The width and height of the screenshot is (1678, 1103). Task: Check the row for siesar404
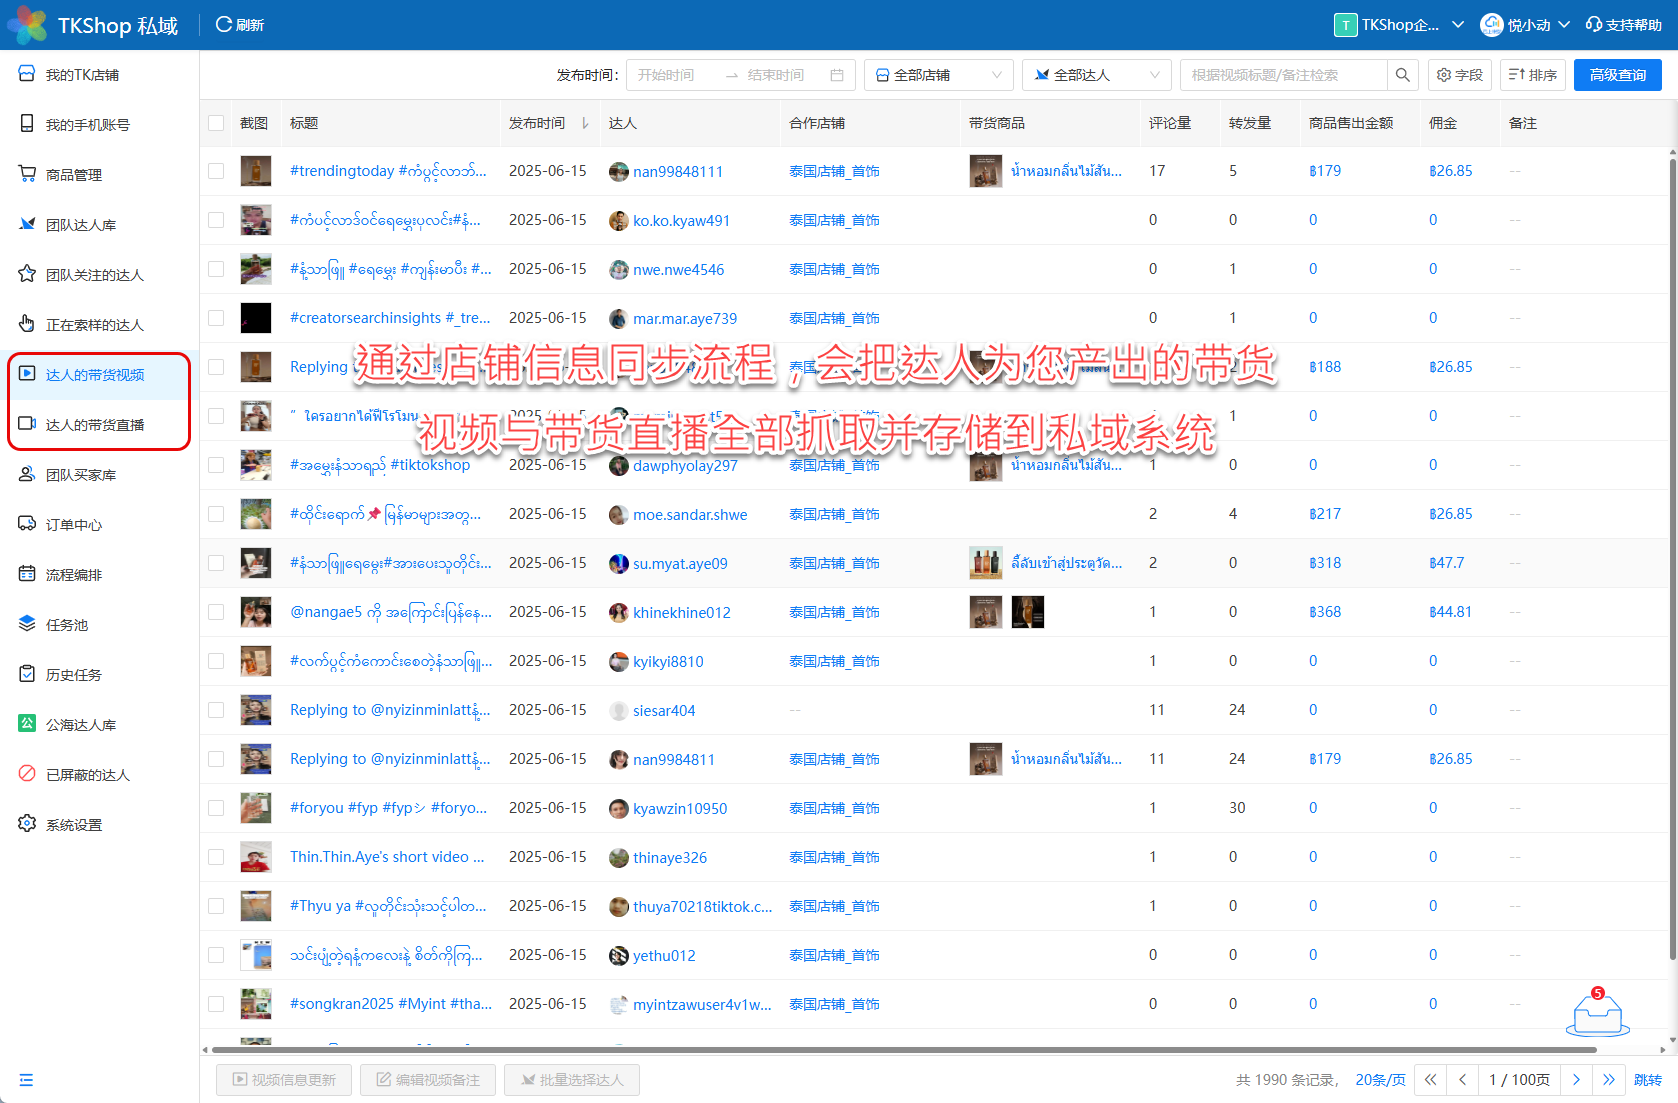click(216, 710)
